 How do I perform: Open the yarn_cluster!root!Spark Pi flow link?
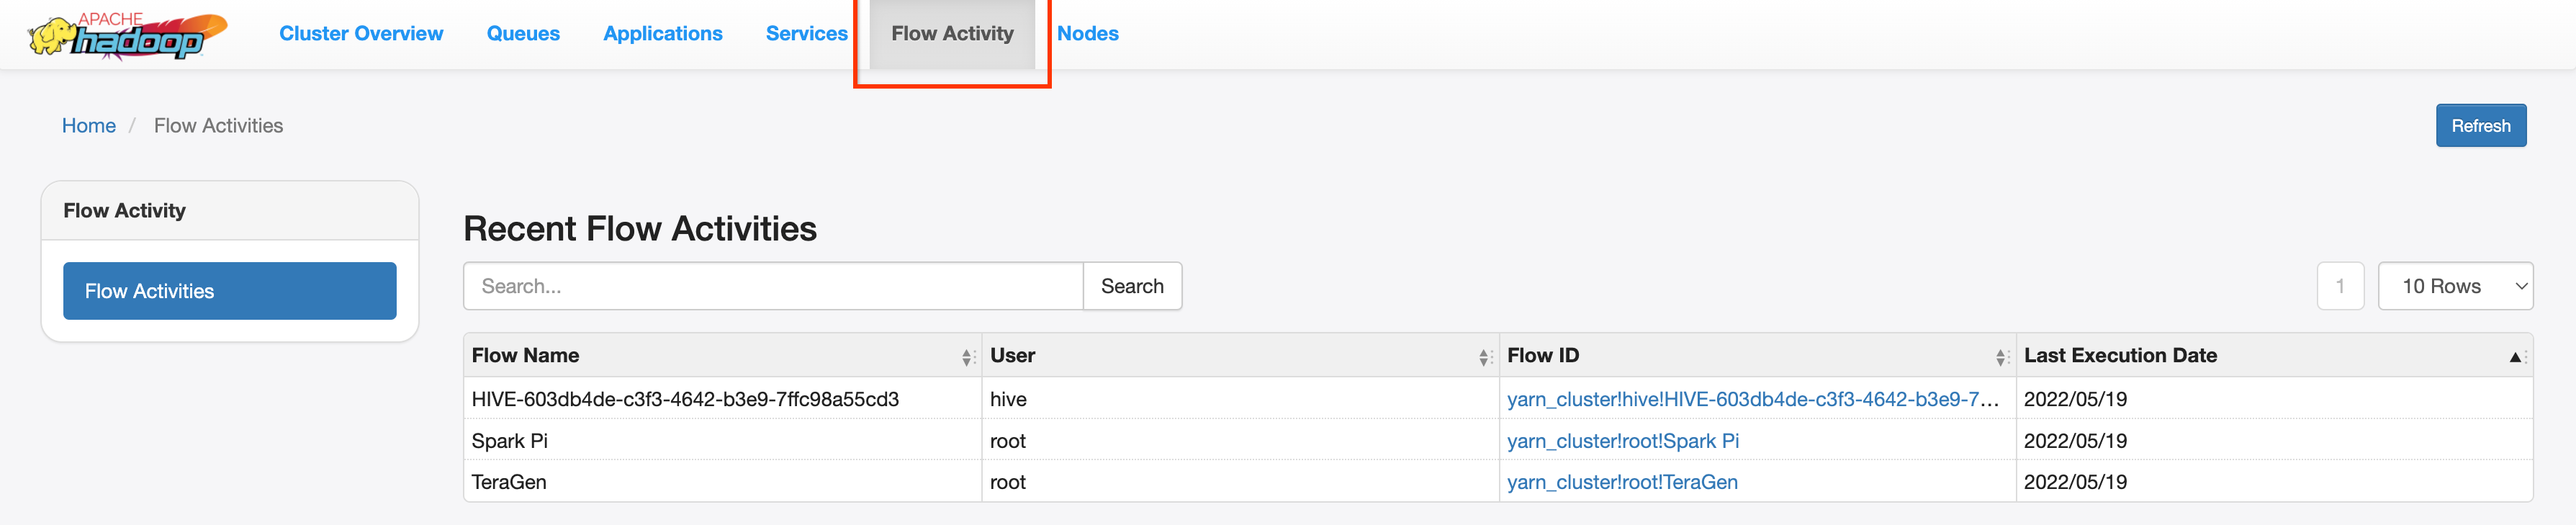click(1622, 441)
